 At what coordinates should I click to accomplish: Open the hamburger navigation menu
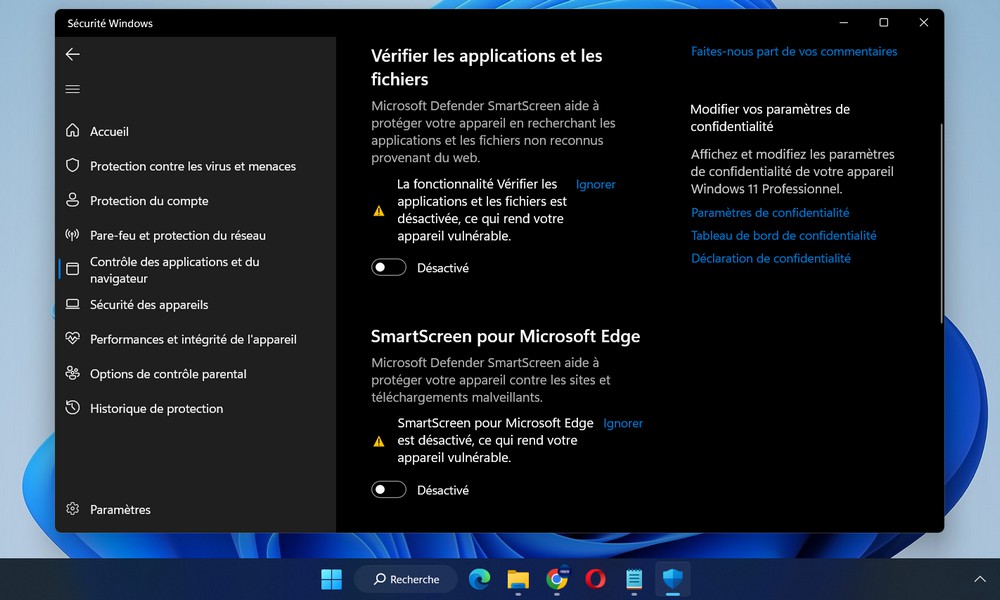pos(73,89)
